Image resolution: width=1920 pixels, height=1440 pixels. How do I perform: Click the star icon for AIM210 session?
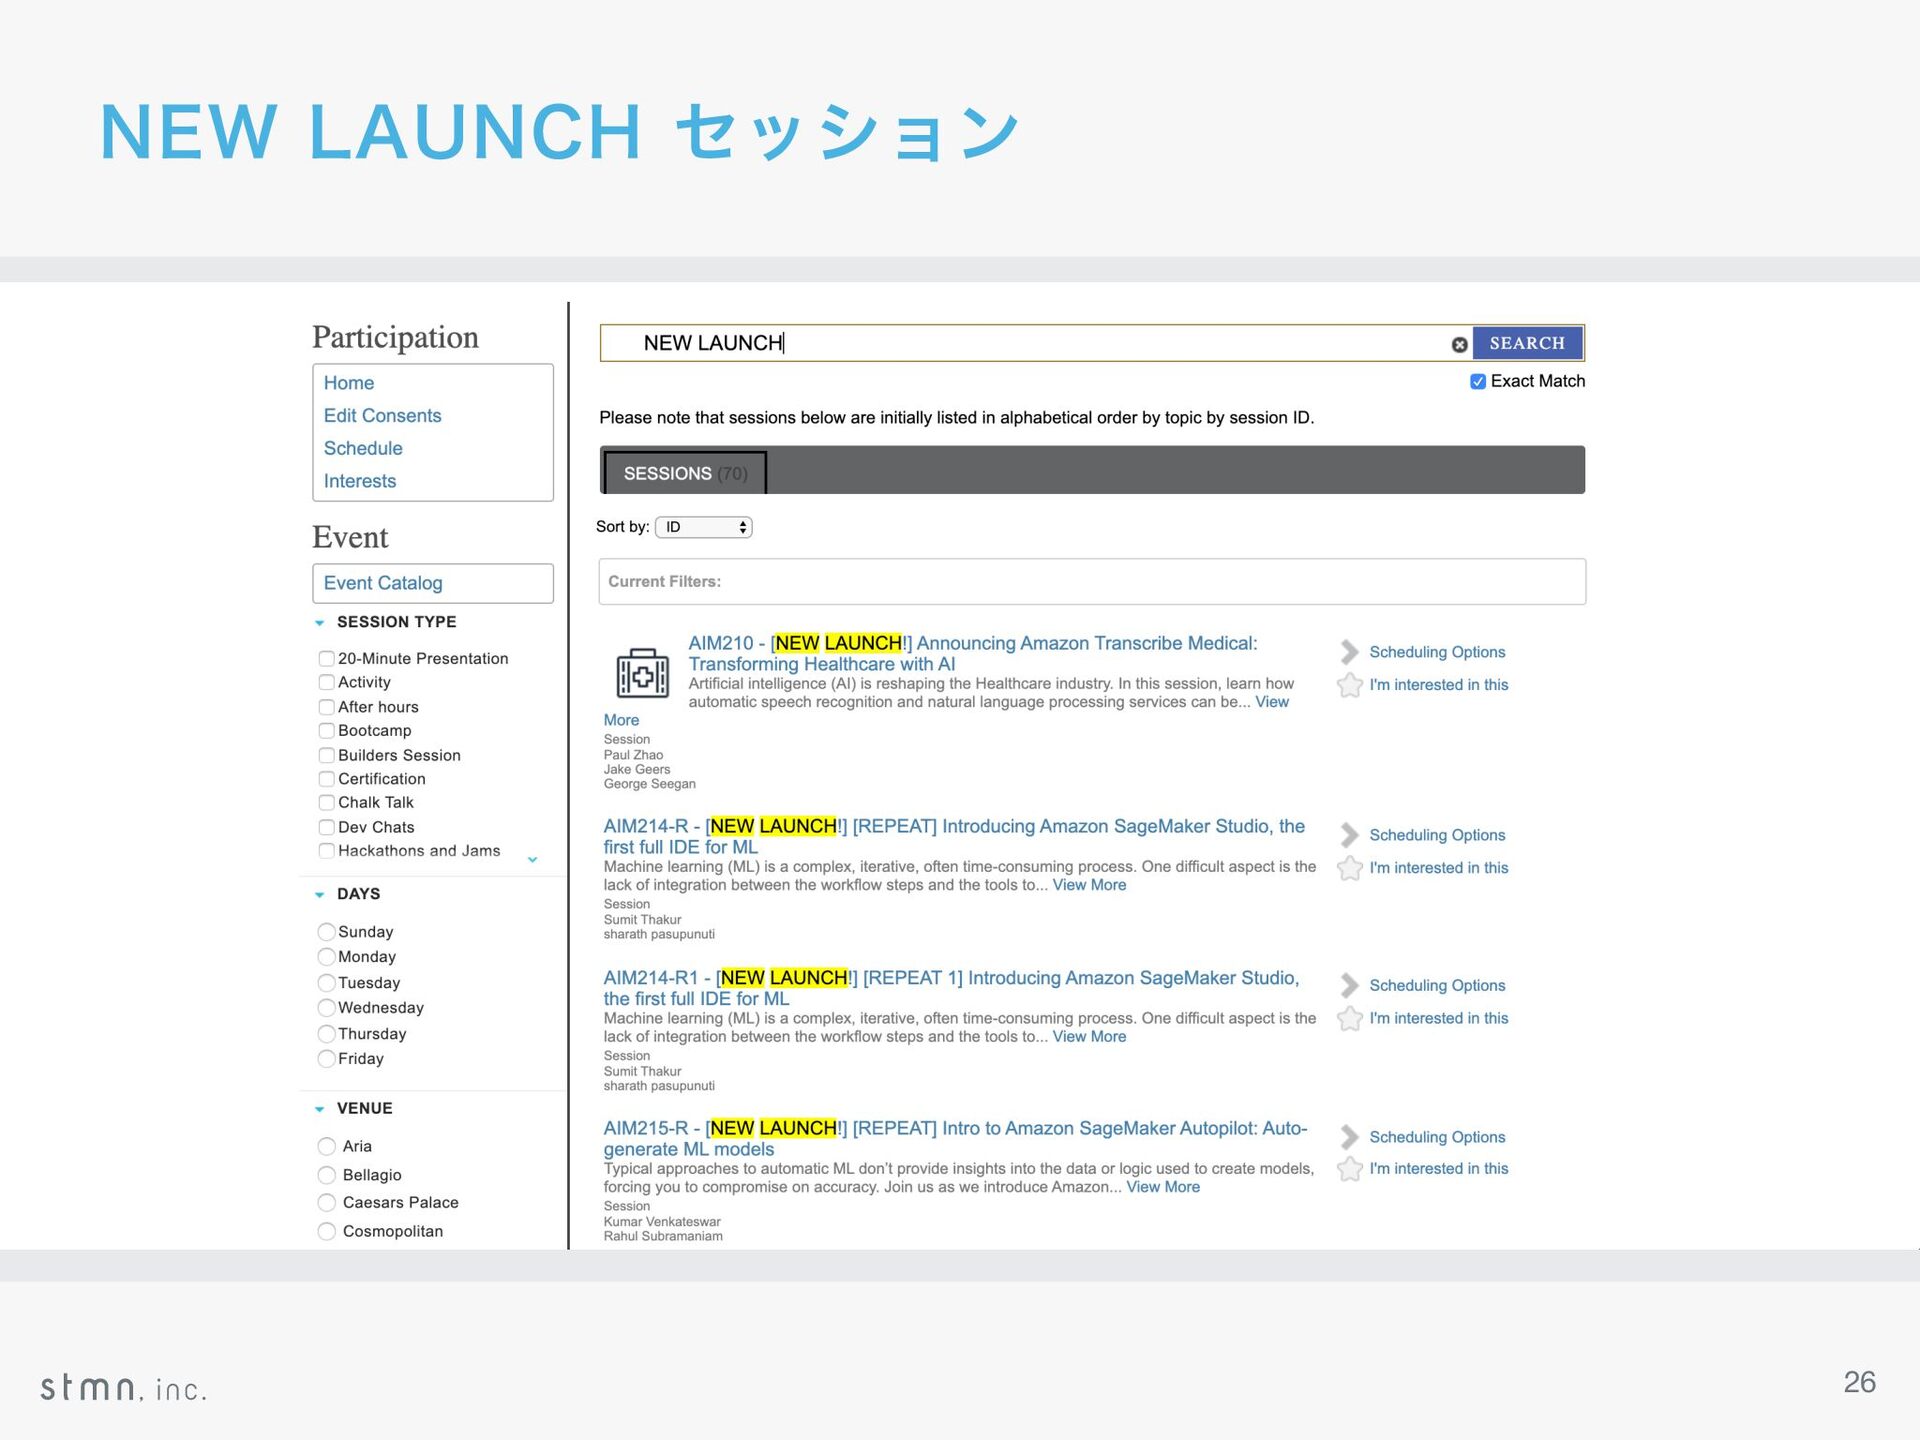(x=1350, y=685)
